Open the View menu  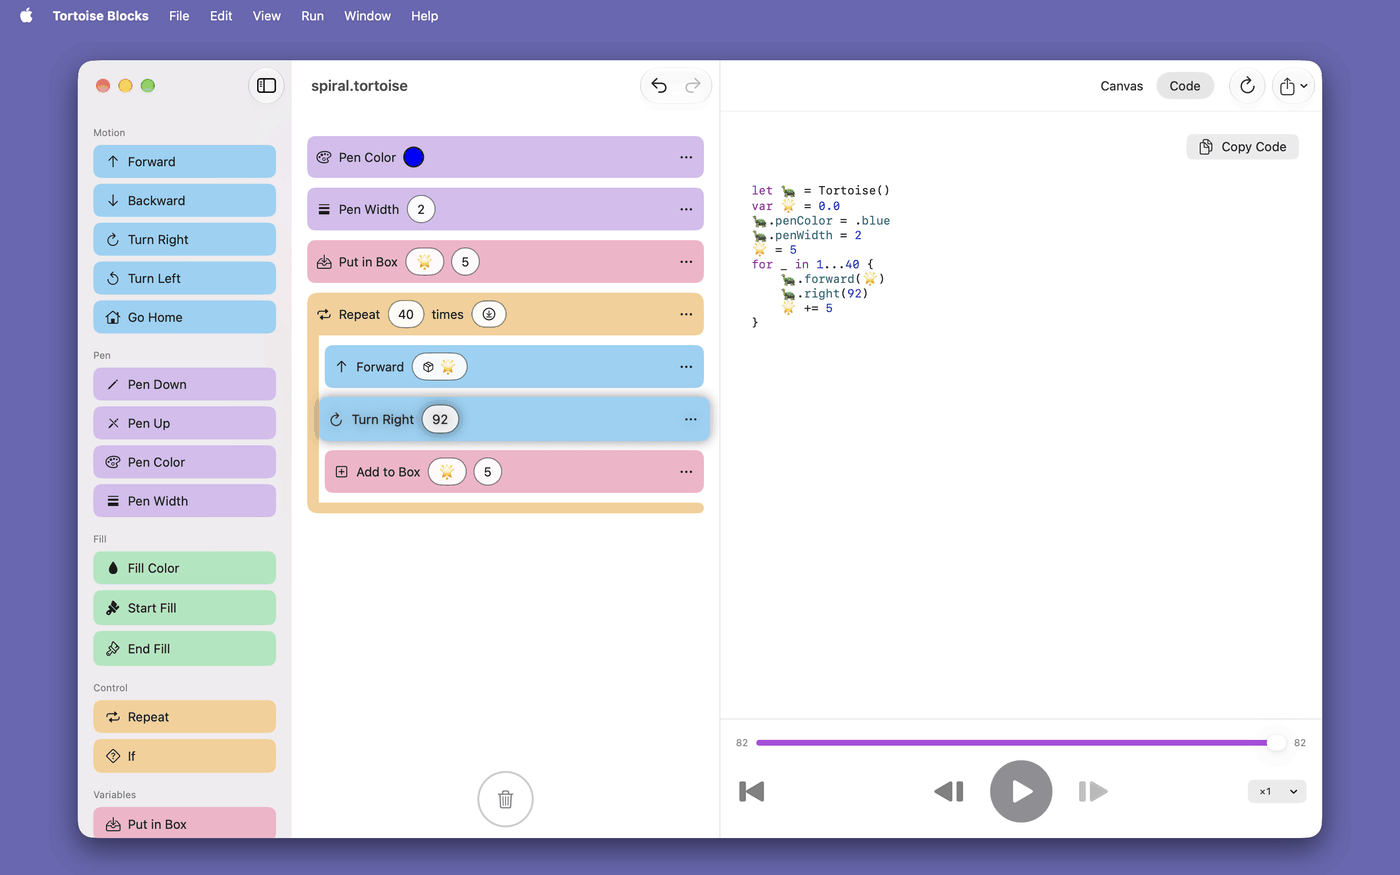pos(266,16)
